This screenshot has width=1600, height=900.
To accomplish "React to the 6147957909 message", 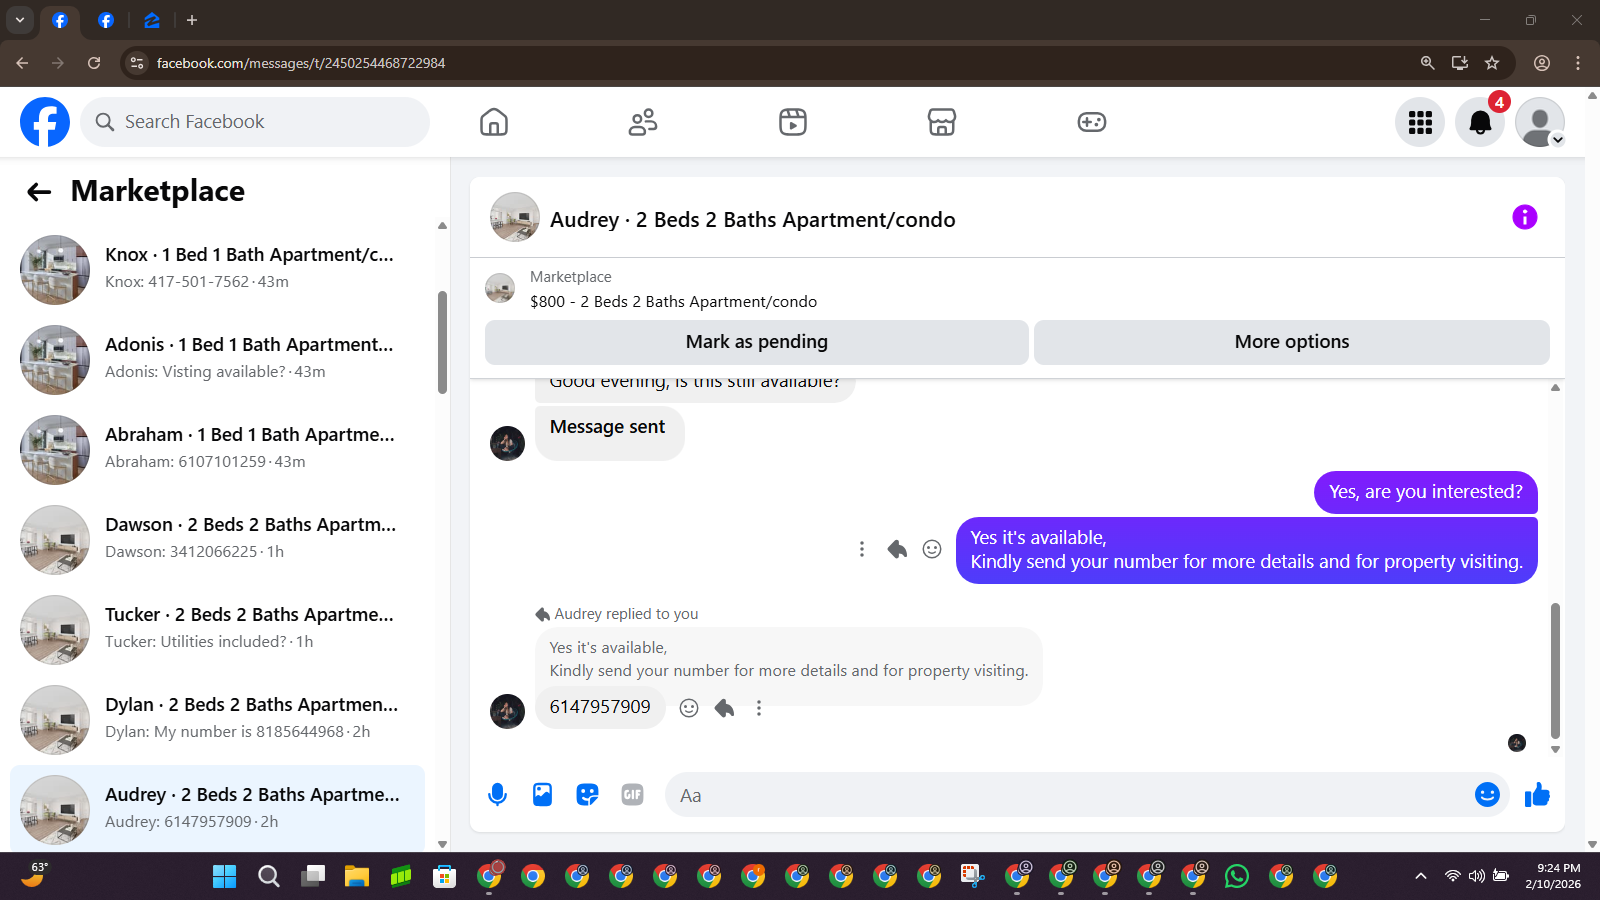I will point(689,708).
